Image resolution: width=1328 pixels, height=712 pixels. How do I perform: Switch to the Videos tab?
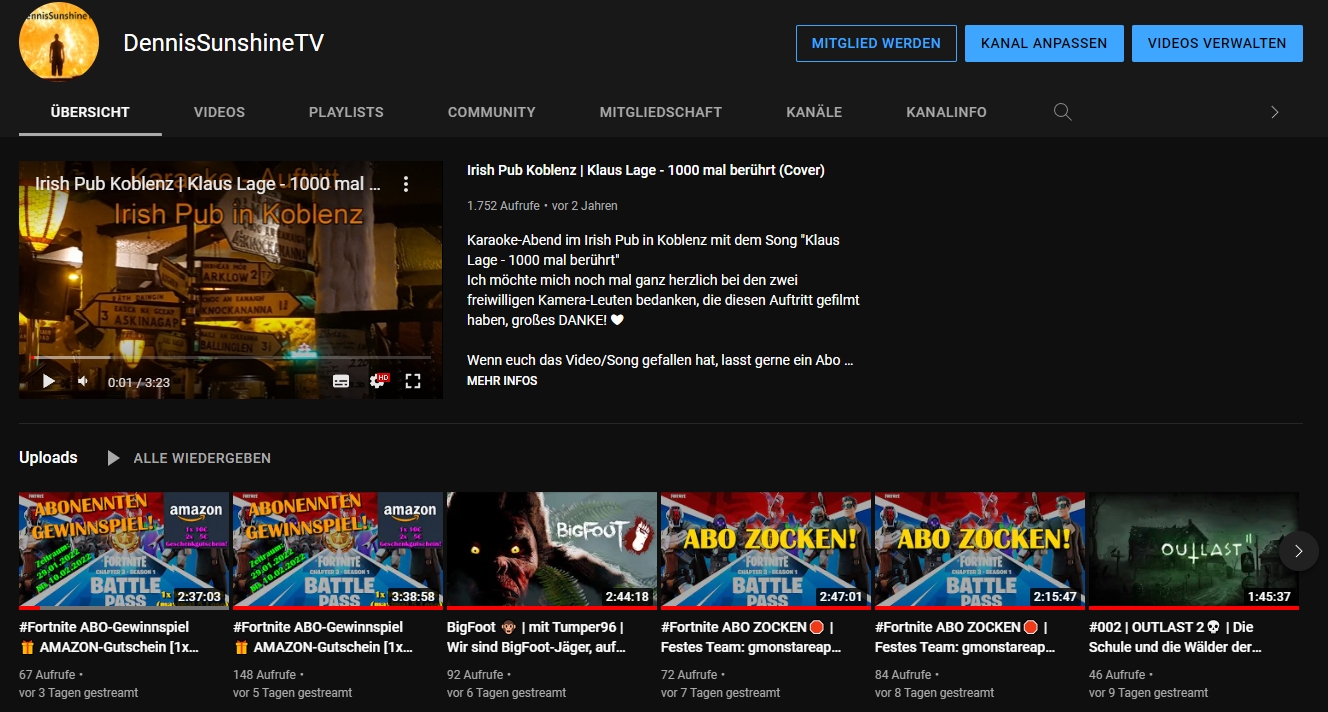(x=219, y=112)
